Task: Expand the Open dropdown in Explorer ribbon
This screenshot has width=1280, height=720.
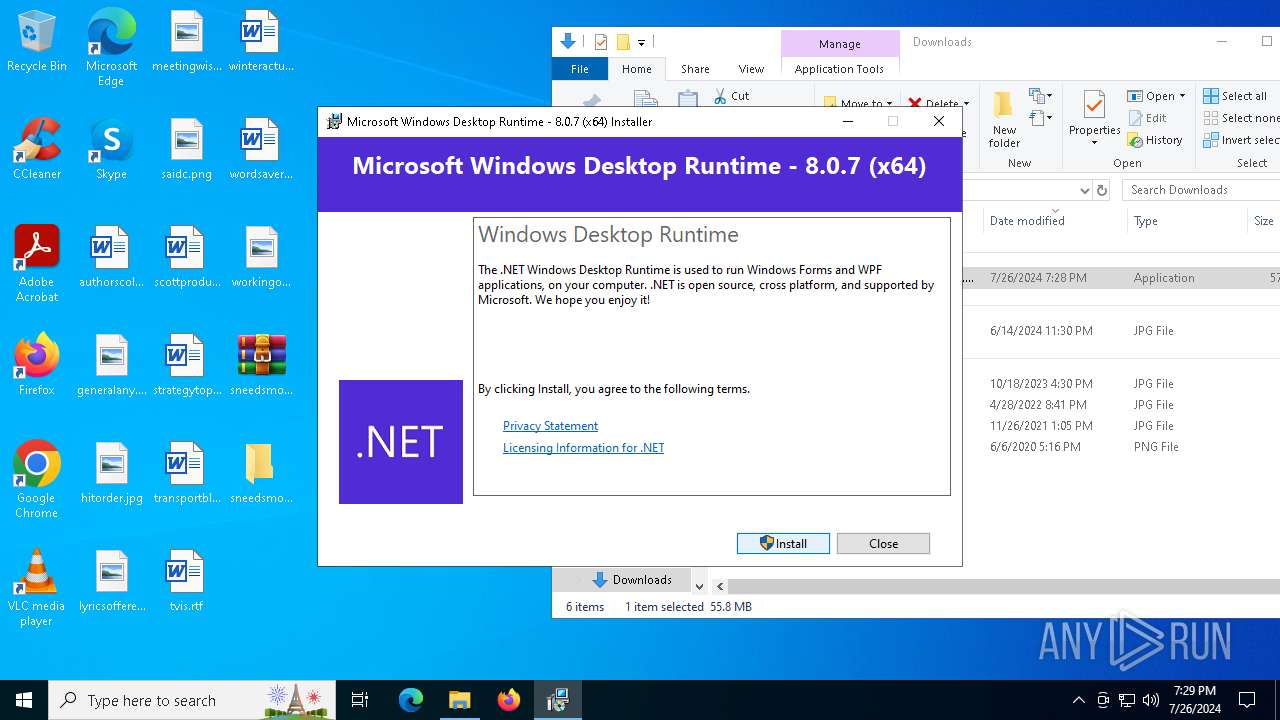Action: [x=1182, y=96]
